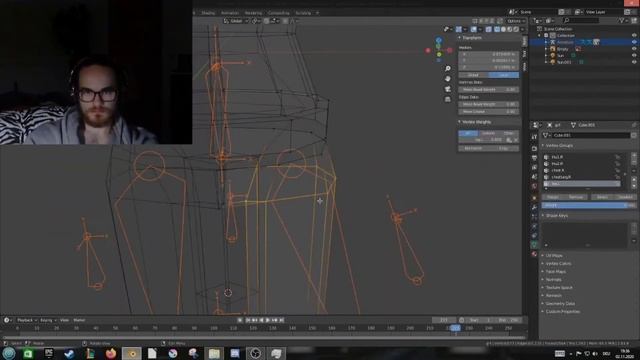Image resolution: width=640 pixels, height=360 pixels.
Task: Click the zoom magnifier viewport navigation icon
Action: click(x=448, y=69)
